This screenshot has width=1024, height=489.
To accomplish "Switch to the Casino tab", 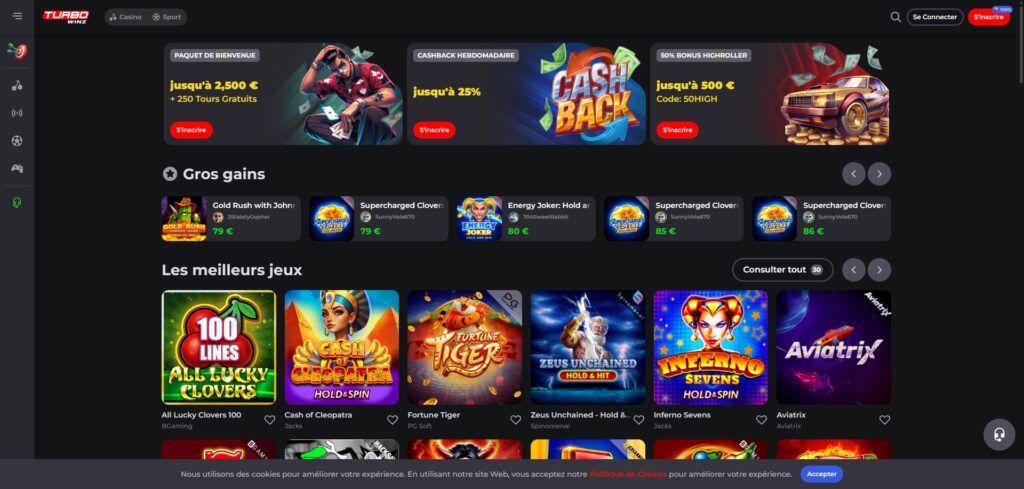I will pyautogui.click(x=125, y=17).
